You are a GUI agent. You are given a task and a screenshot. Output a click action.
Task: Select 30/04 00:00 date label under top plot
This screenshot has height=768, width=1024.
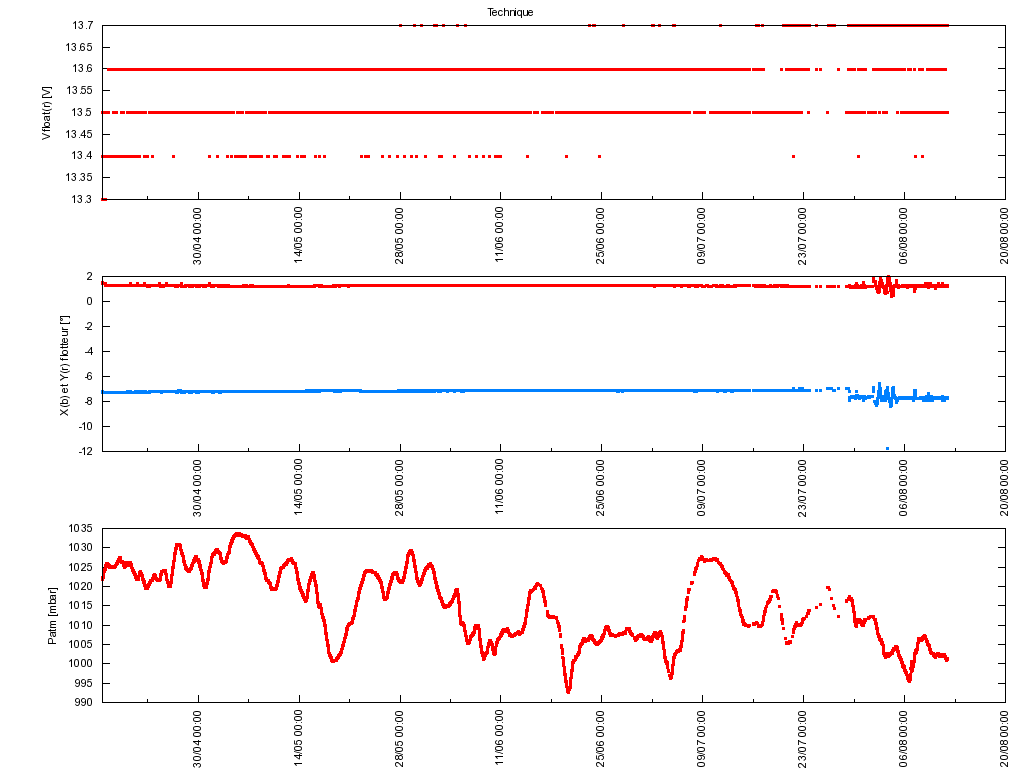pyautogui.click(x=198, y=236)
